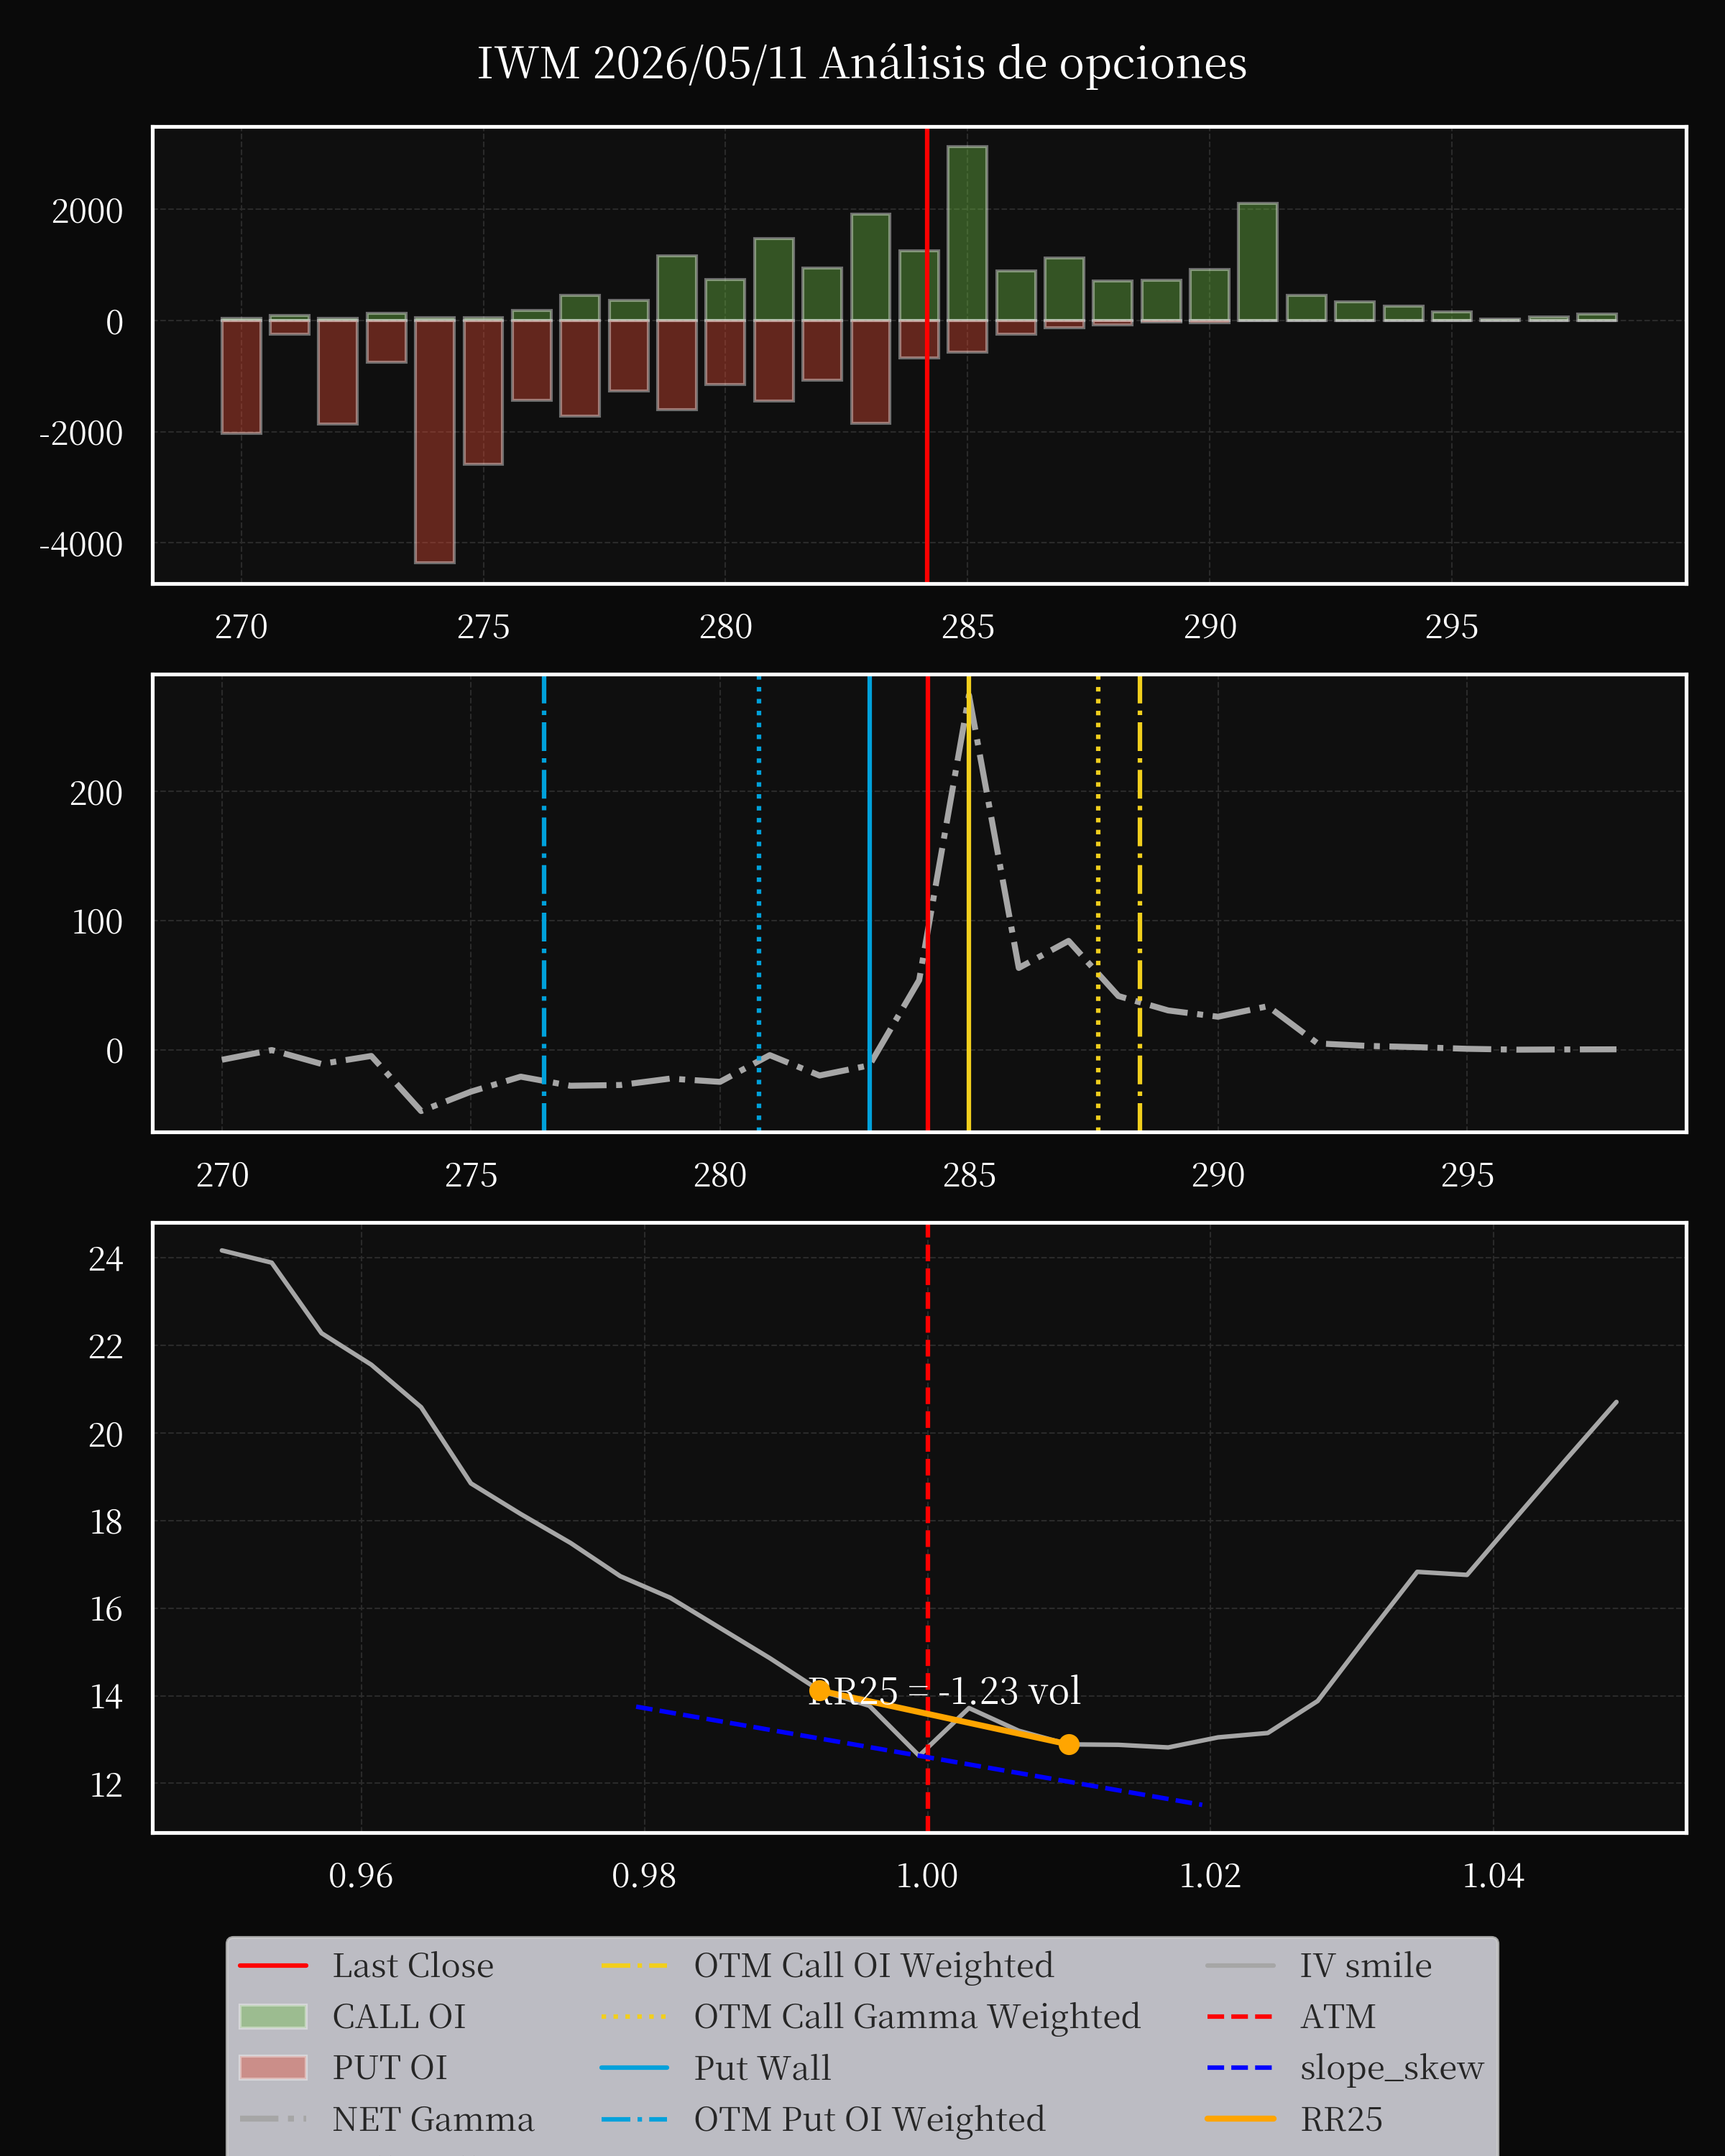Click the '200' y-axis label in gamma chart

pos(96,793)
